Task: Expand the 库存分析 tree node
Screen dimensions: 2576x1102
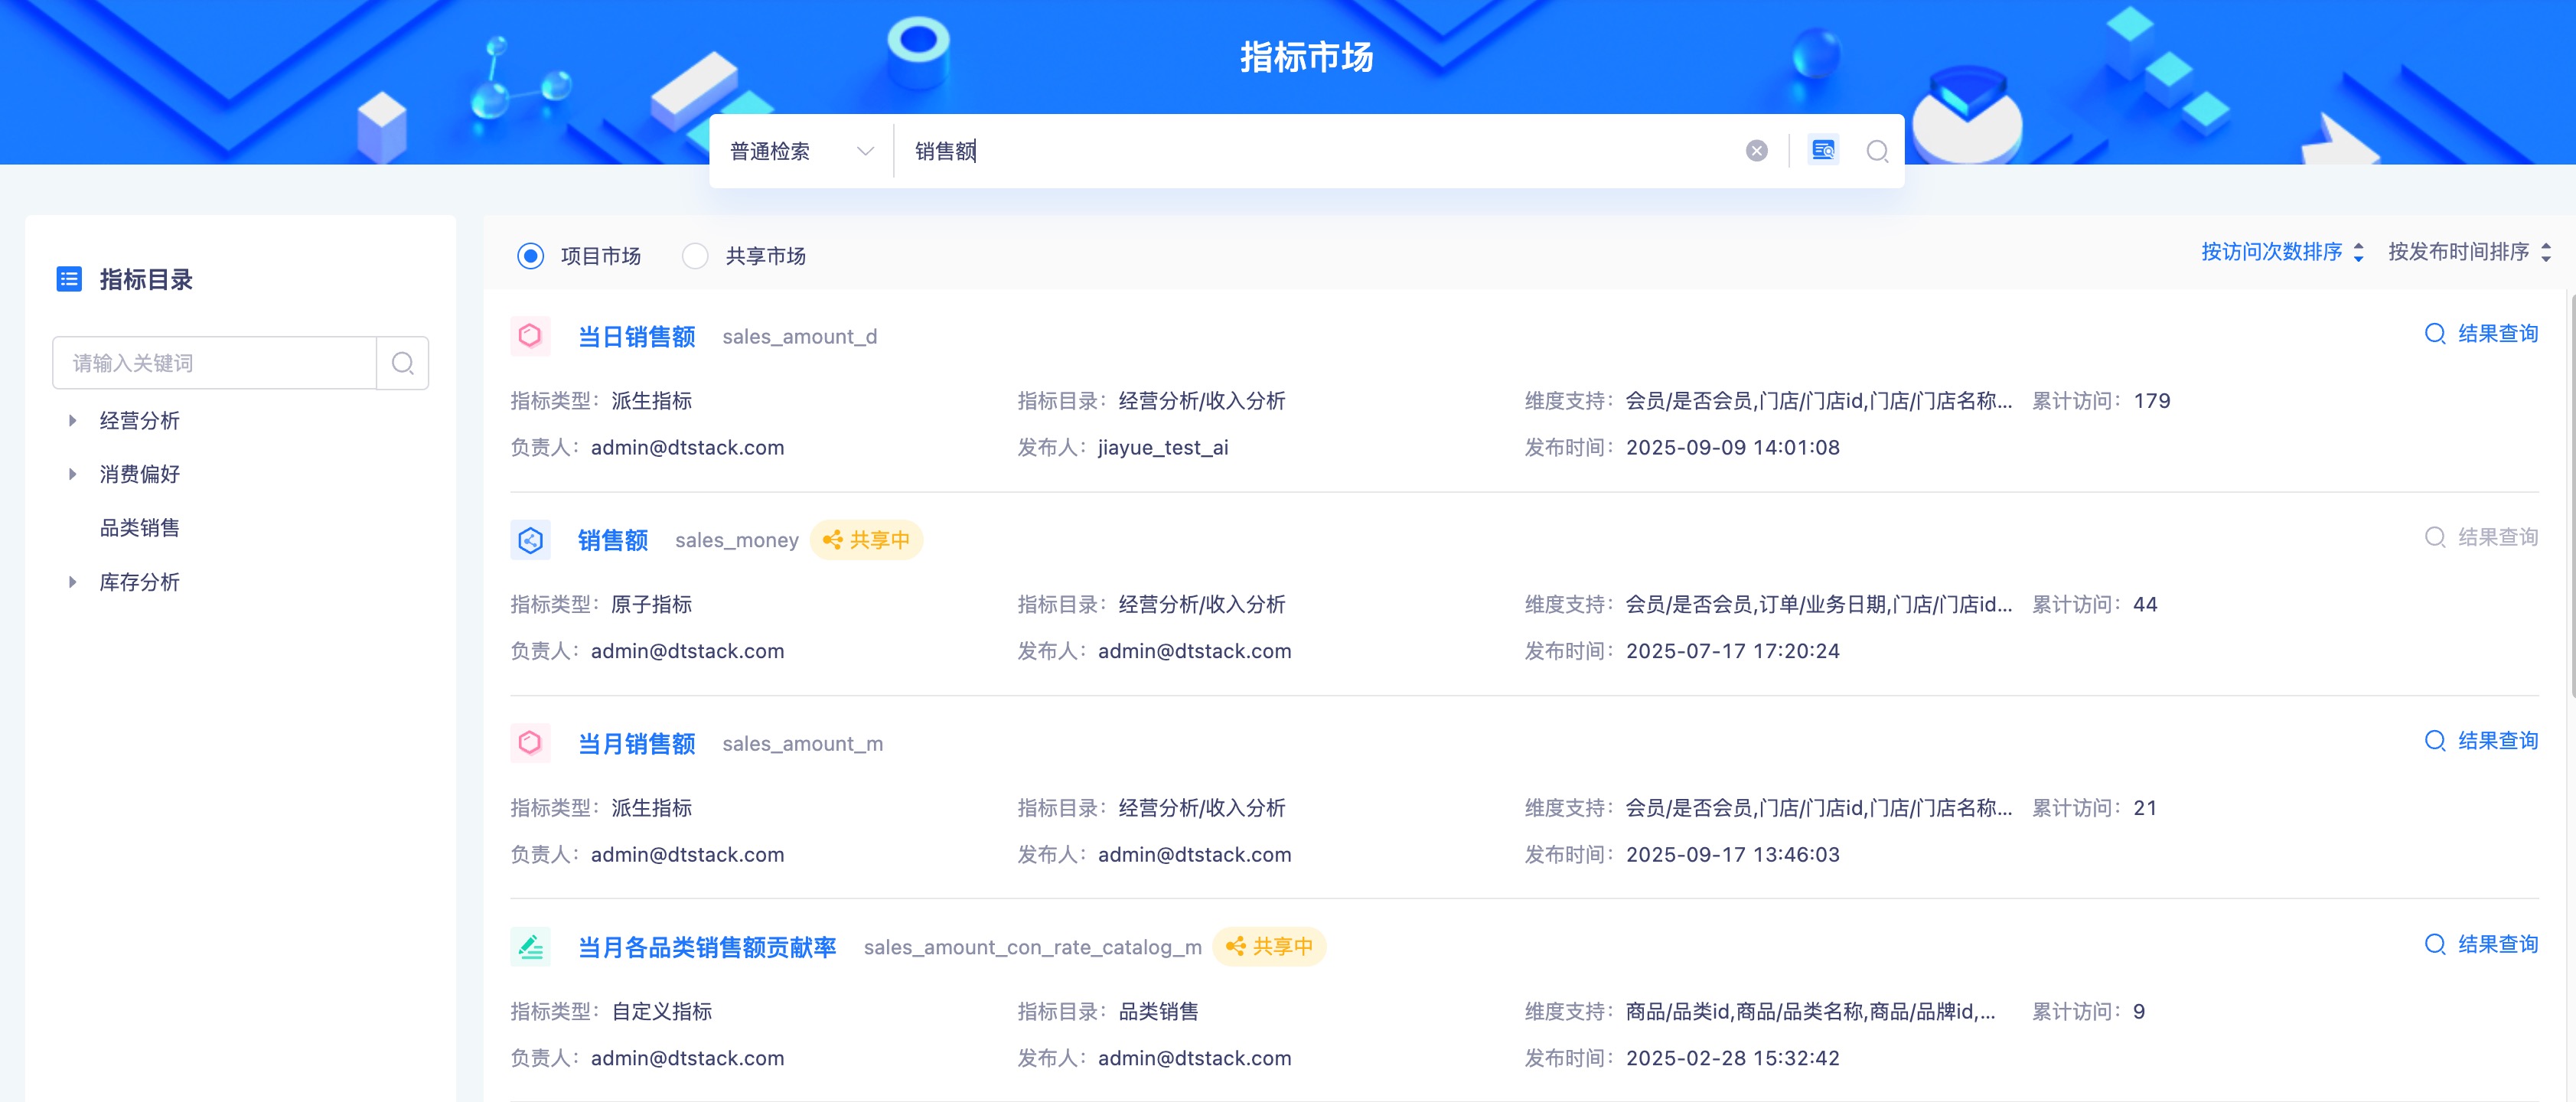Action: tap(72, 582)
